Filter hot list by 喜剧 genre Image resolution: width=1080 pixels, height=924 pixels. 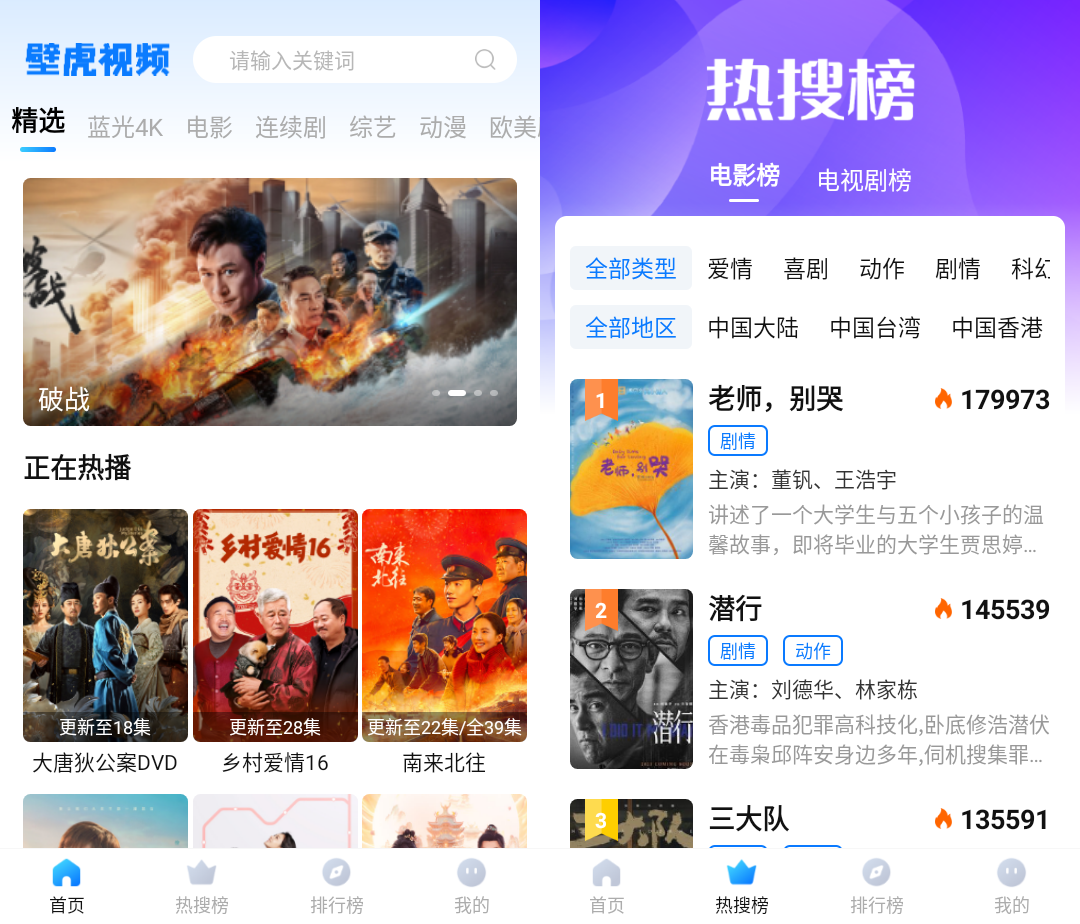tap(806, 269)
